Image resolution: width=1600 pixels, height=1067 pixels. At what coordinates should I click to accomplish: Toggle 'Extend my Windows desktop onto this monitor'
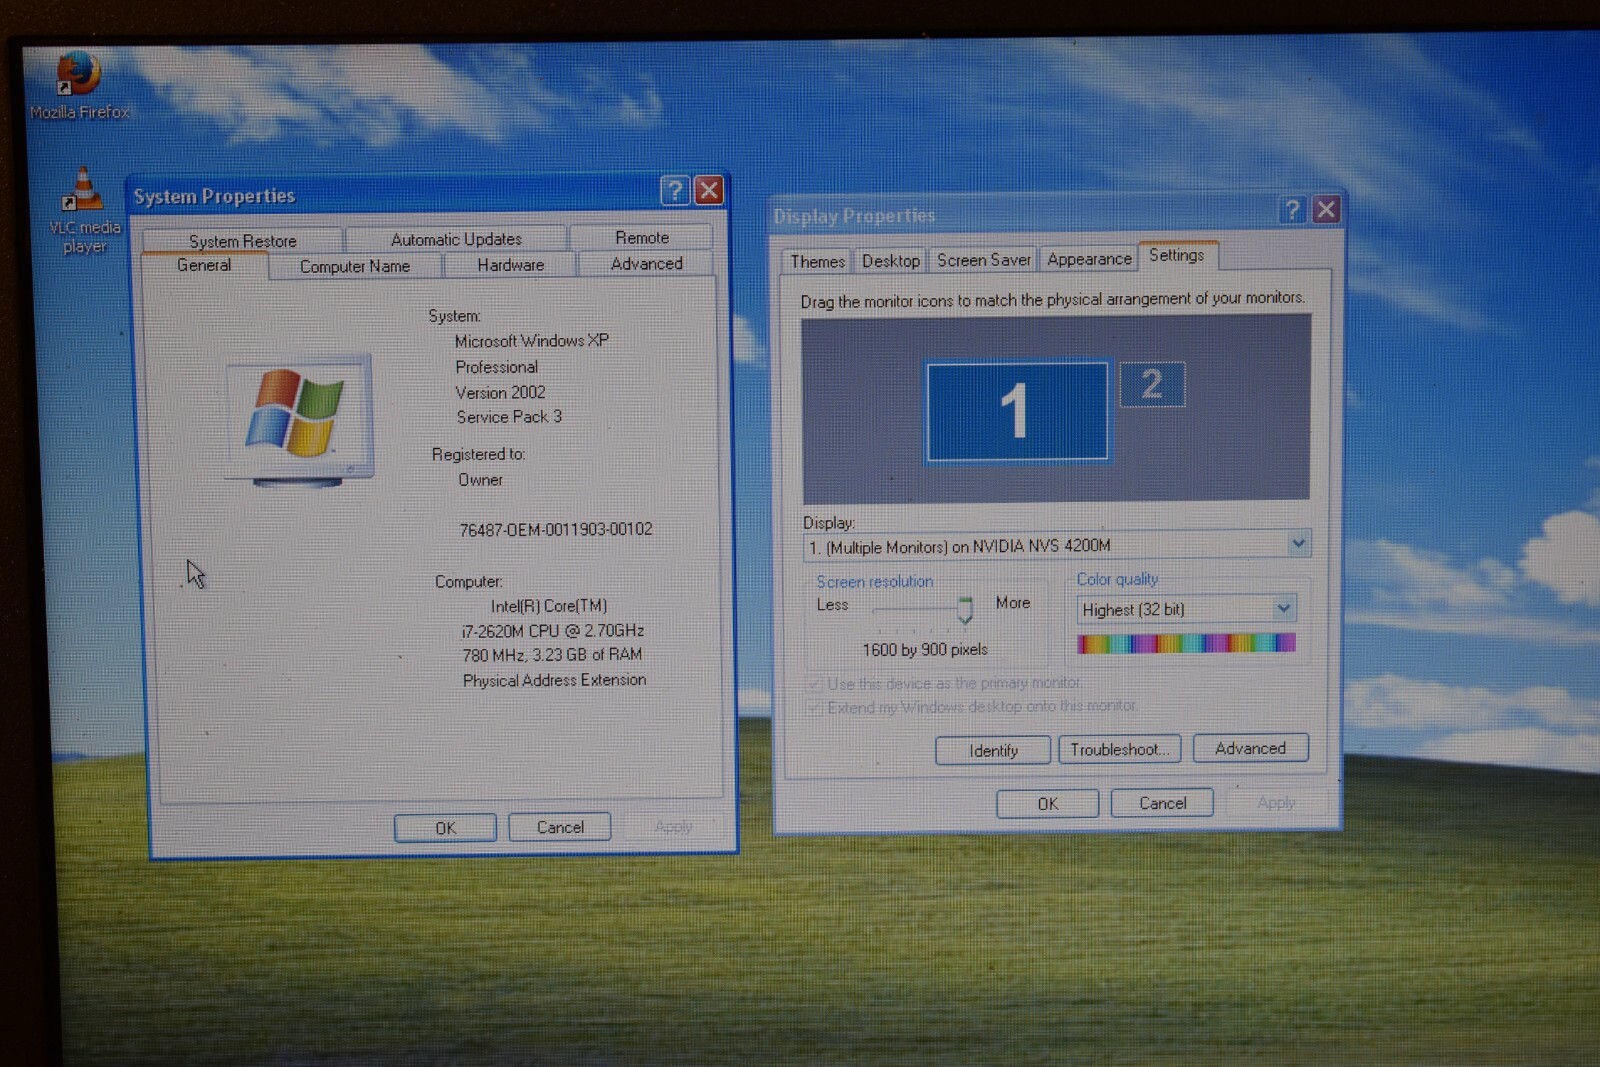[814, 708]
